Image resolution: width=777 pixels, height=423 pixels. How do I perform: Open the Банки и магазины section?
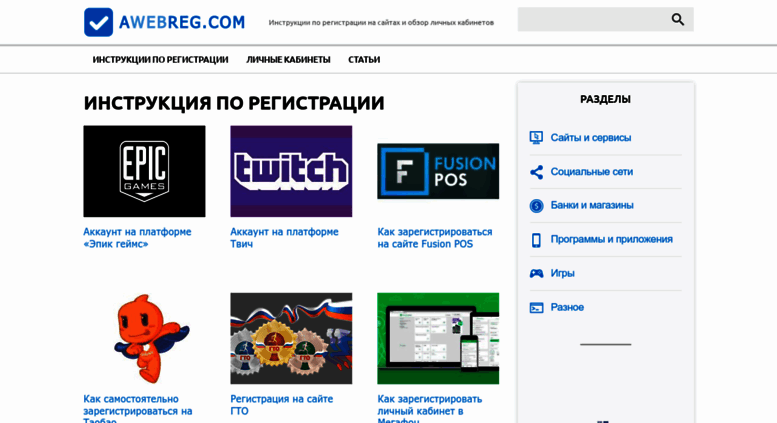click(592, 205)
